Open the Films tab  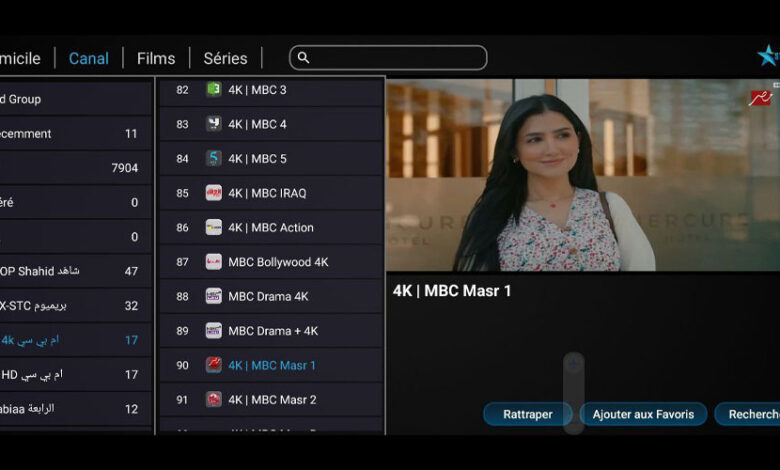(x=155, y=58)
